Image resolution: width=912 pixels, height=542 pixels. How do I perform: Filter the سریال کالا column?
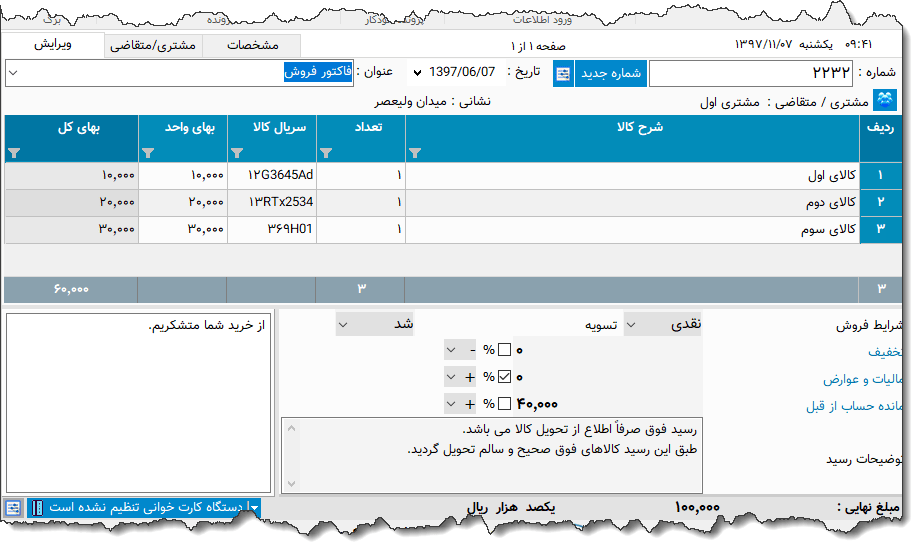click(237, 153)
